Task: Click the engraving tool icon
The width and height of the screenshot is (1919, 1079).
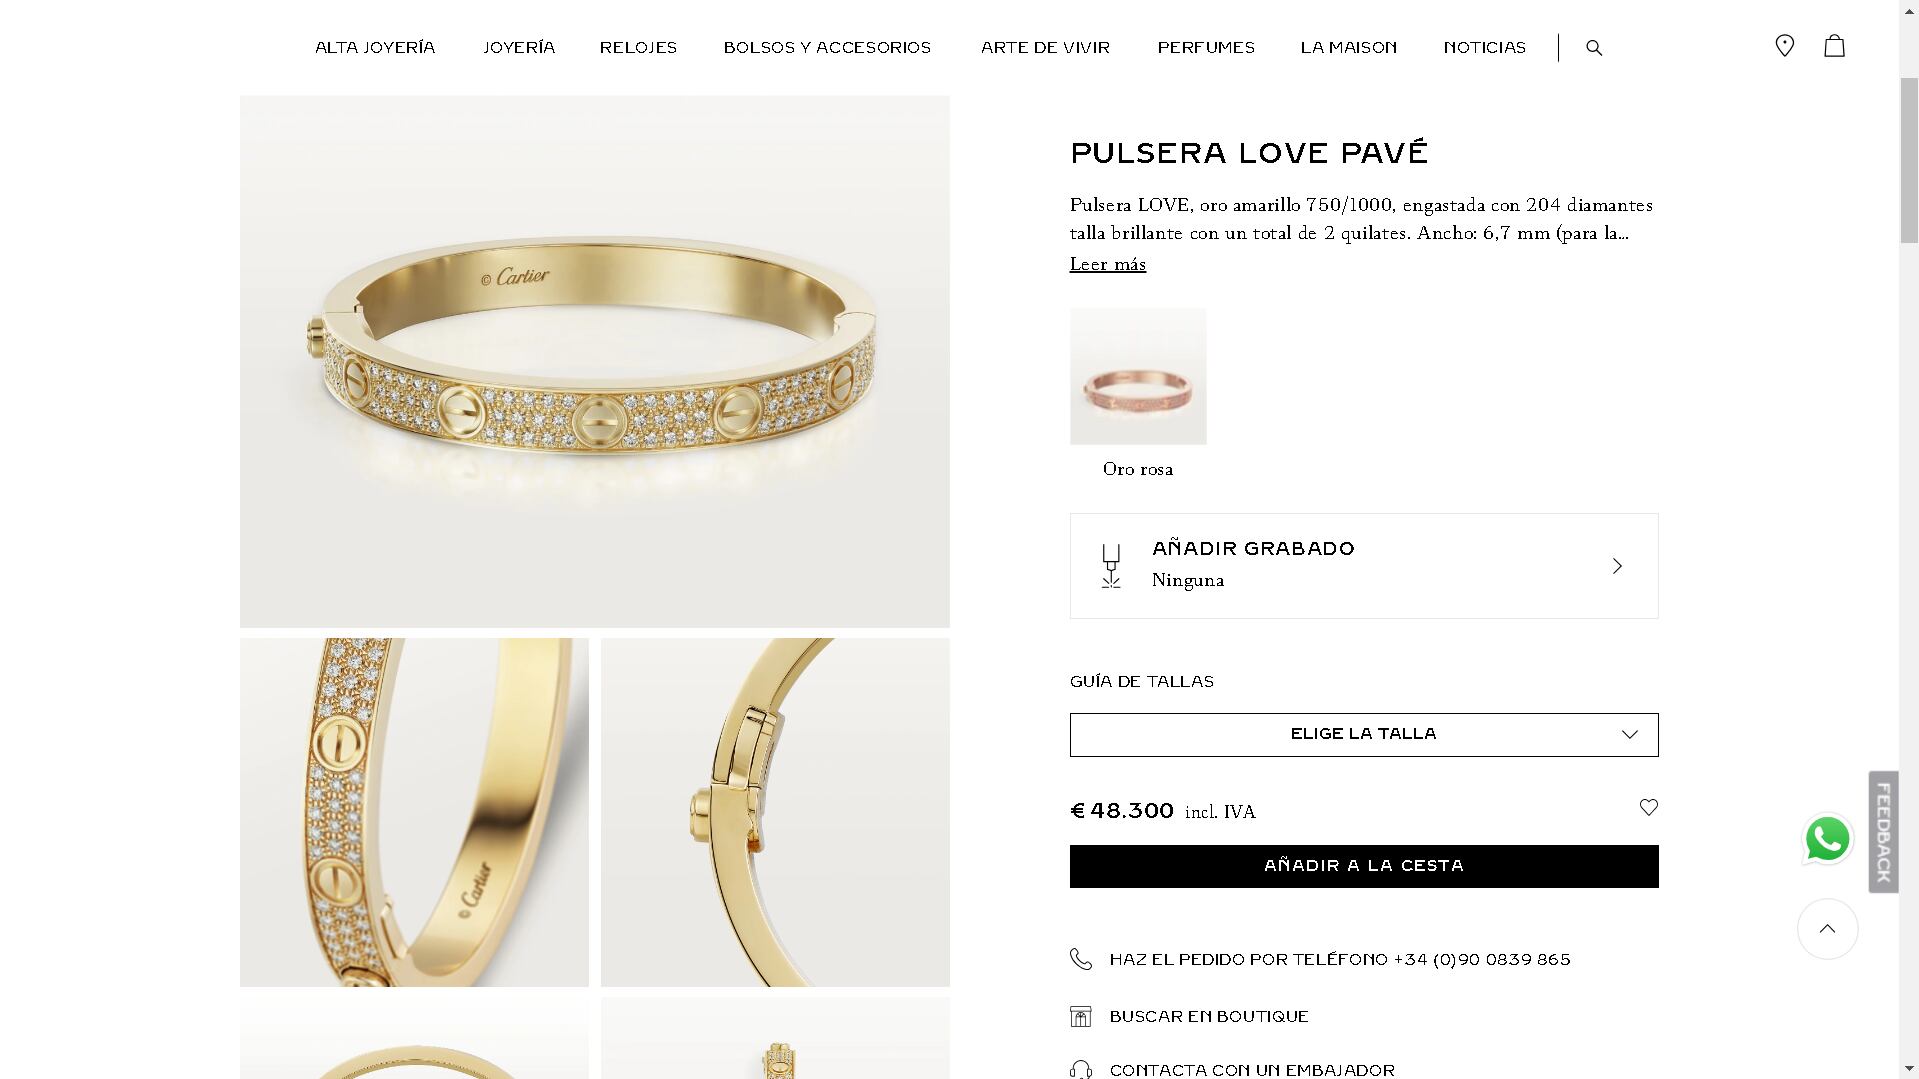Action: [x=1111, y=566]
